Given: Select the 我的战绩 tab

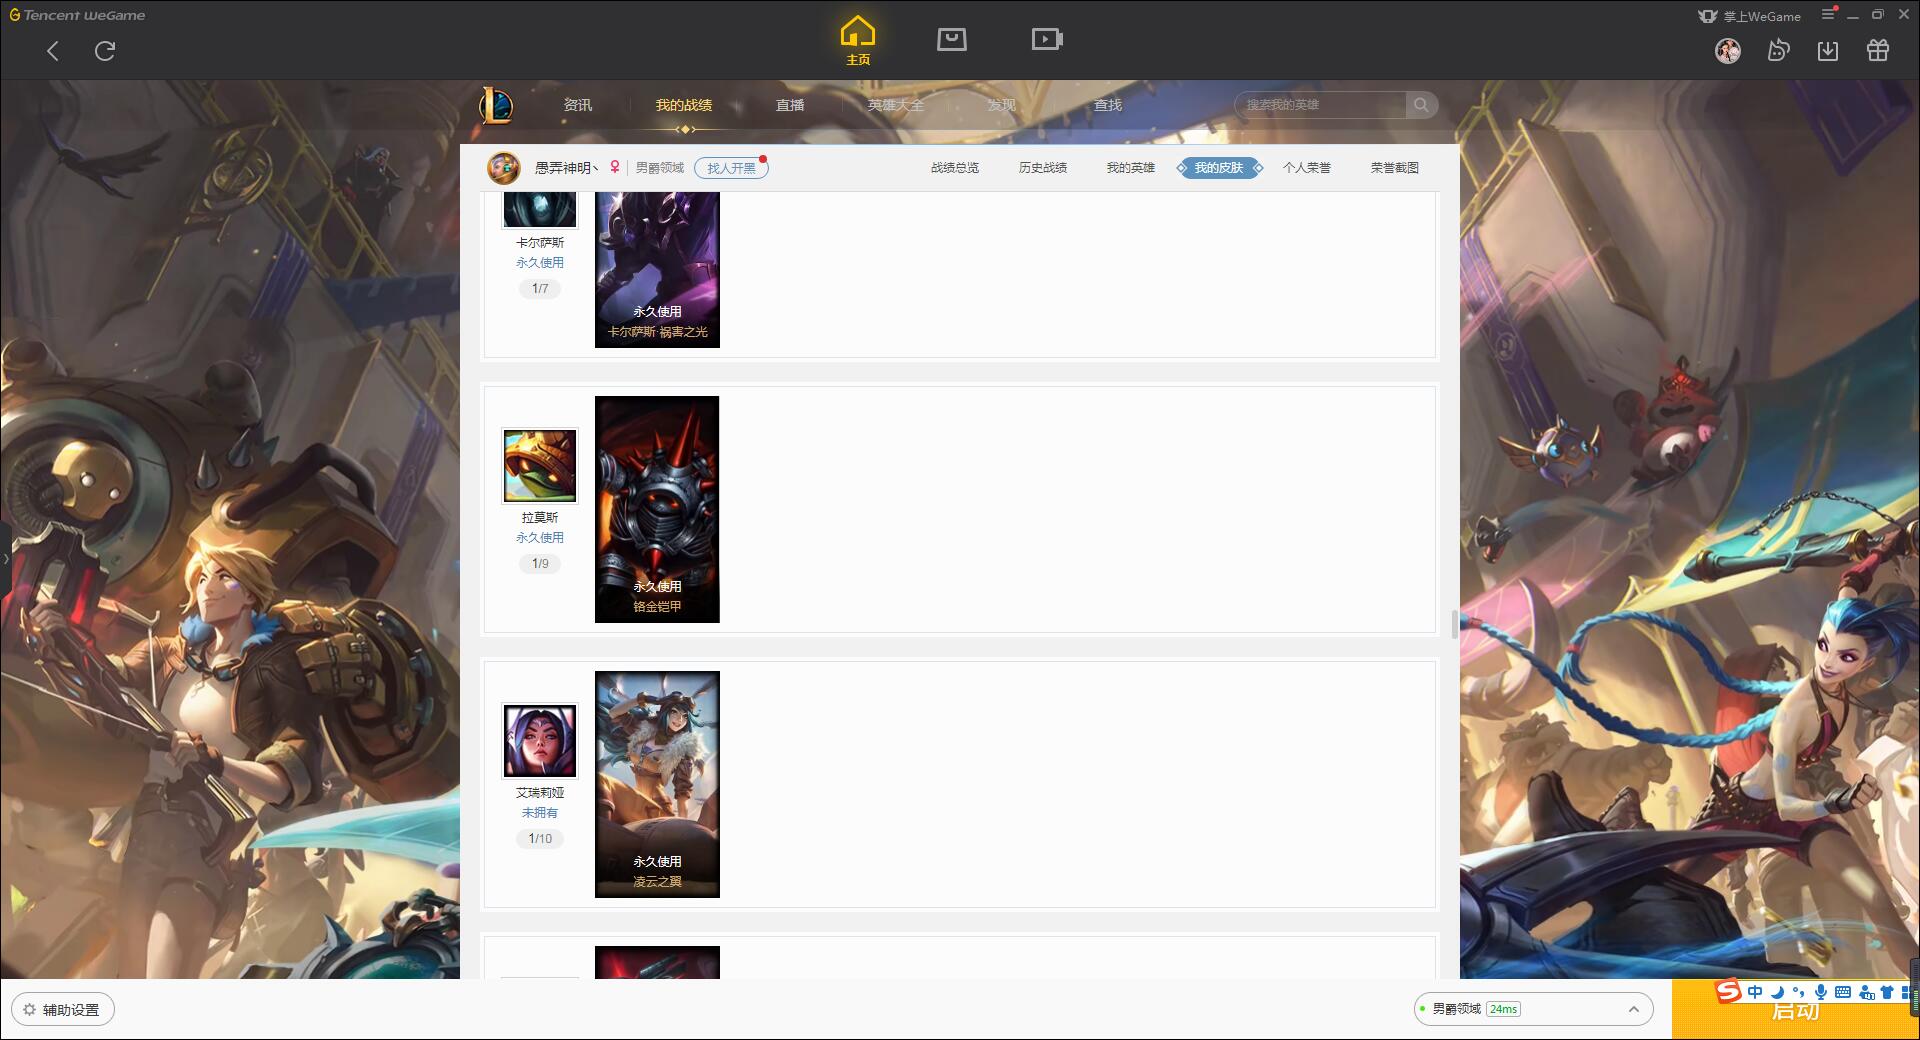Looking at the screenshot, I should (x=684, y=105).
